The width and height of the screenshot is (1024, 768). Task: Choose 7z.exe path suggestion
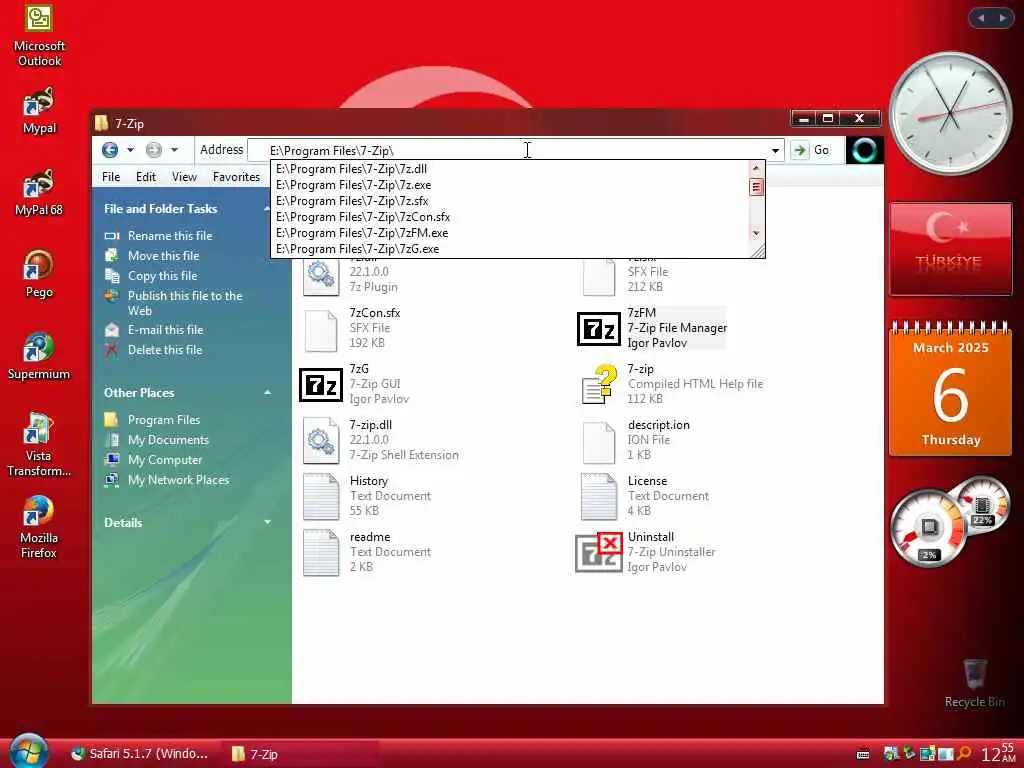(510, 185)
